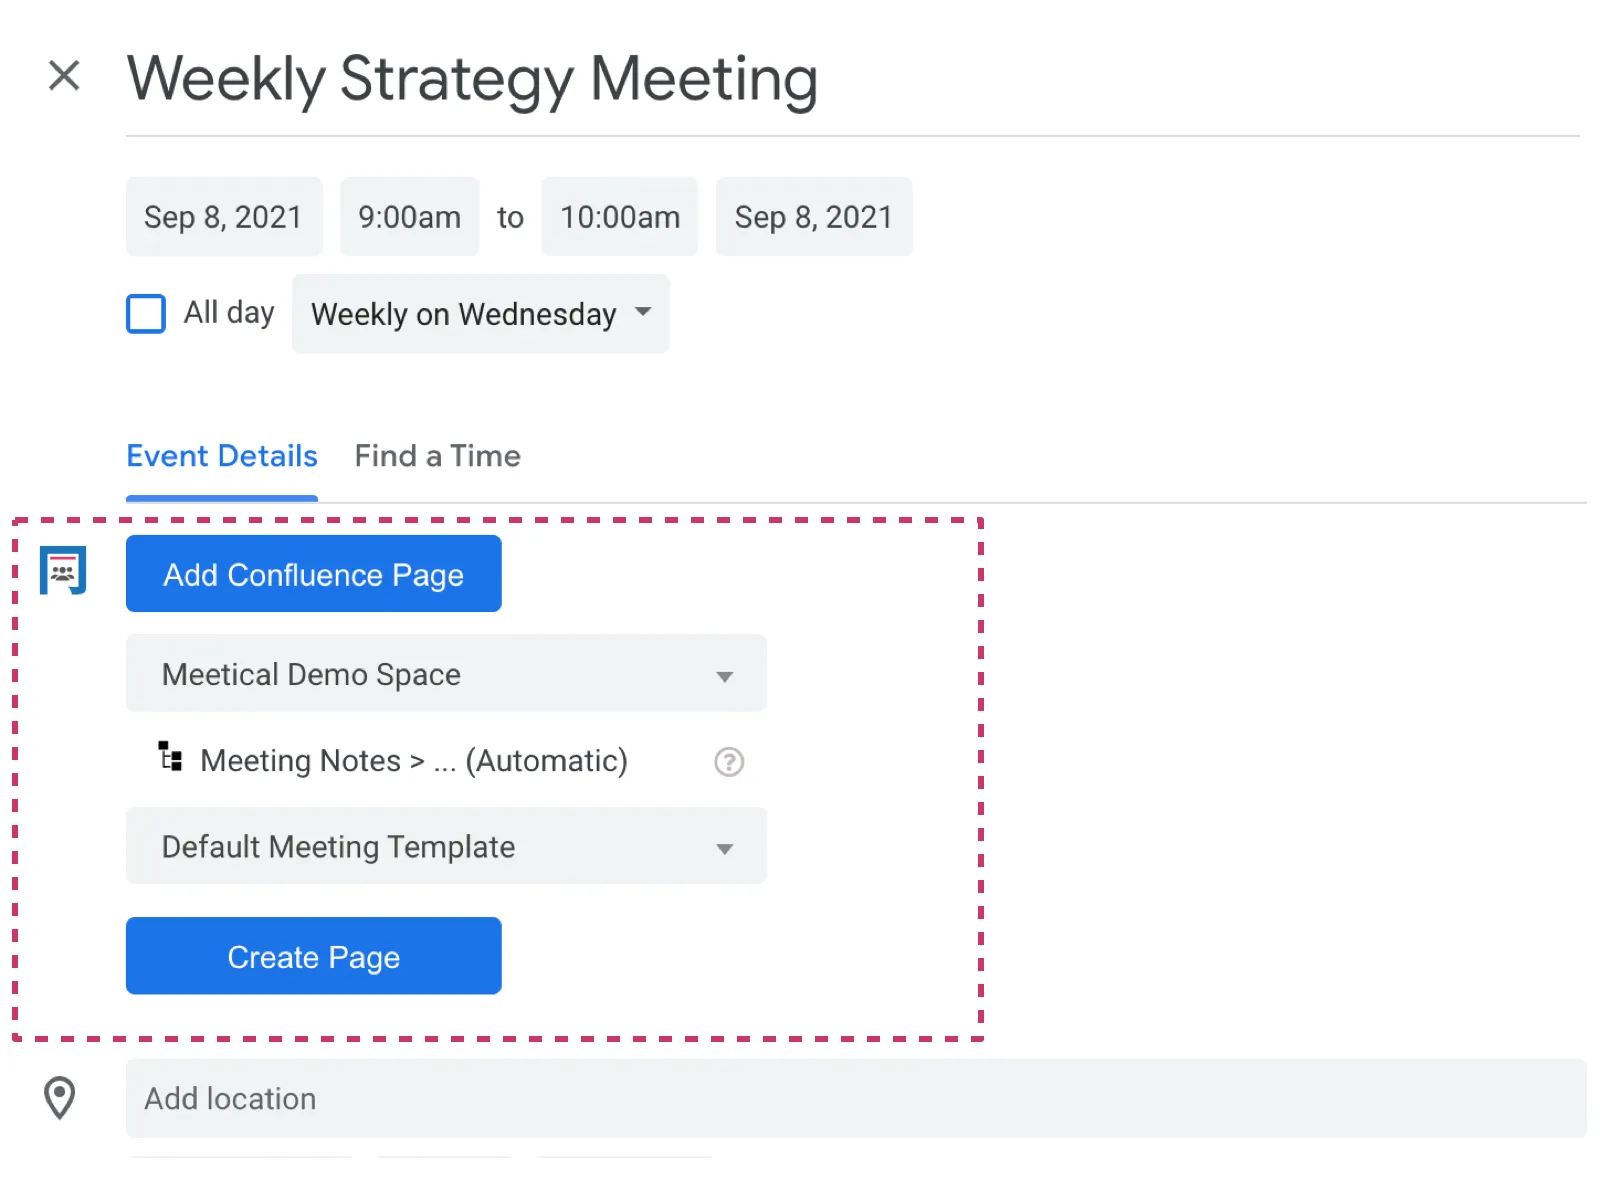
Task: Open the Default Meeting Template dropdown
Action: click(446, 846)
